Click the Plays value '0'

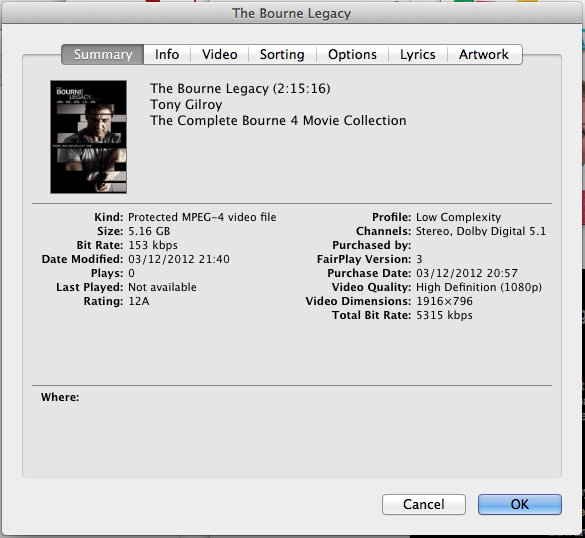[131, 273]
